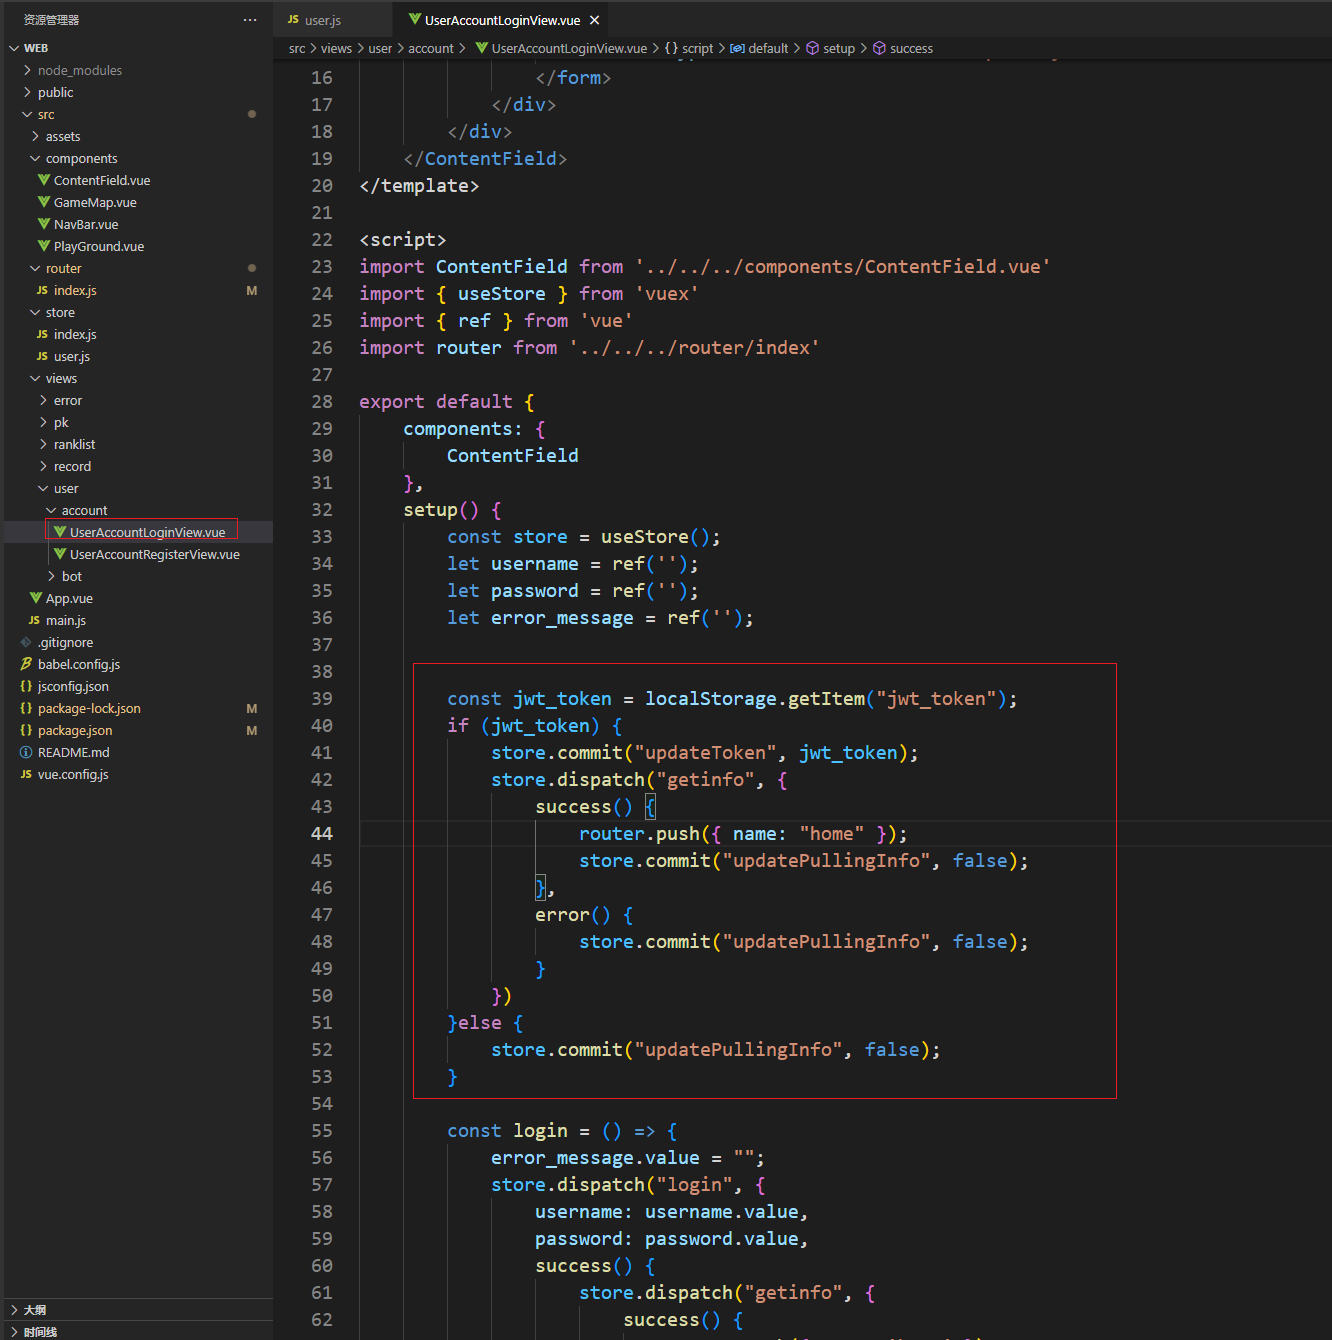Click 'error()' on line 47
This screenshot has width=1332, height=1340.
573,915
